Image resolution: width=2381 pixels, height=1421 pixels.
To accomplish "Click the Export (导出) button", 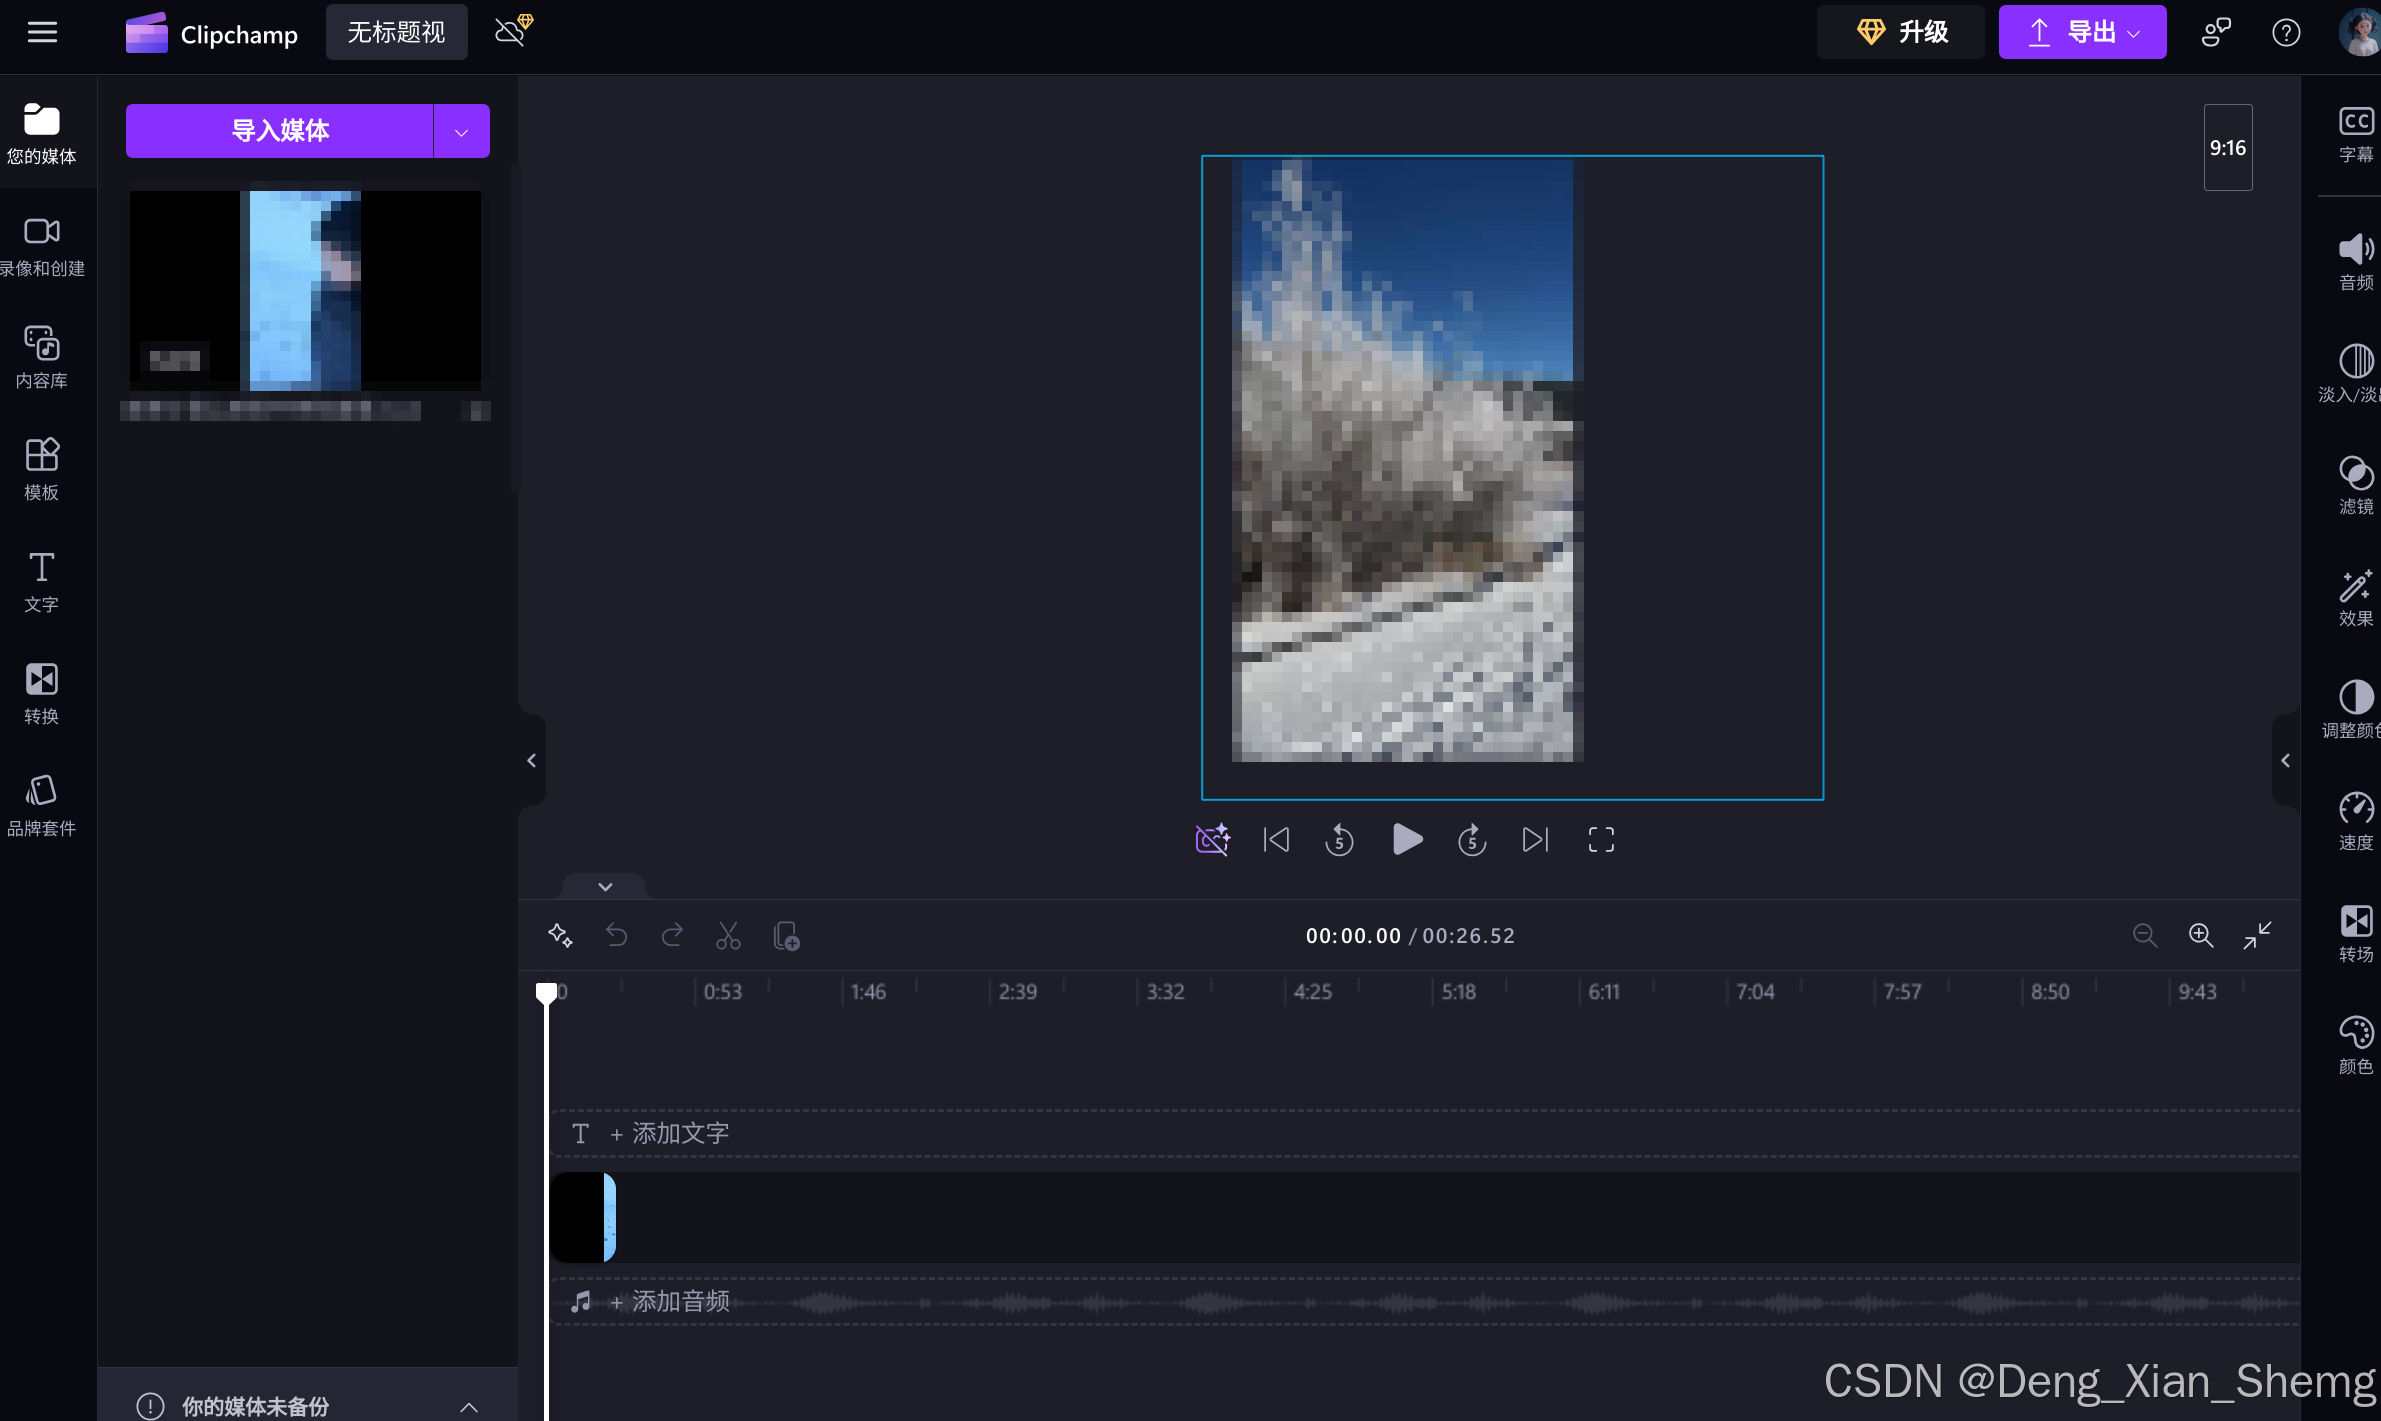I will 2082,33.
